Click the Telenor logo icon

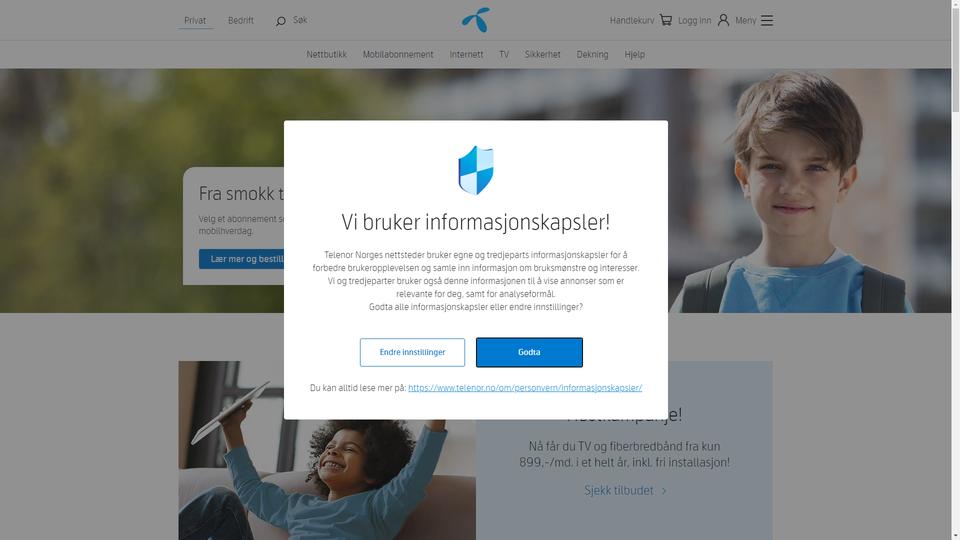tap(476, 20)
